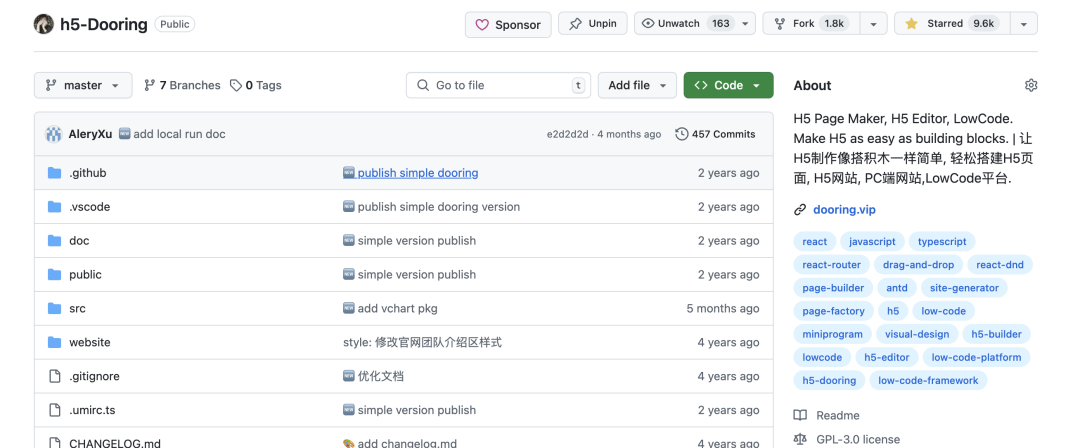The image size is (1080, 448).
Task: Open the .github folder name
Action: coord(87,173)
